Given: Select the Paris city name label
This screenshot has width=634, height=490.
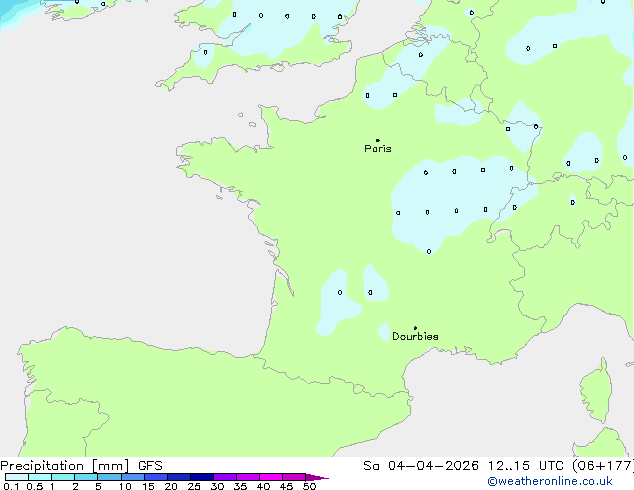Looking at the screenshot, I should click(378, 149).
